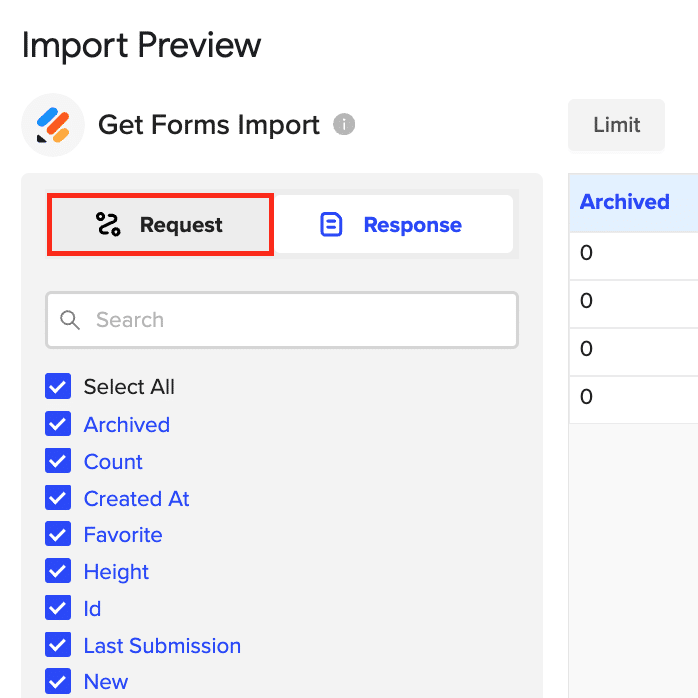
Task: Switch to the Request tab
Action: (x=160, y=224)
